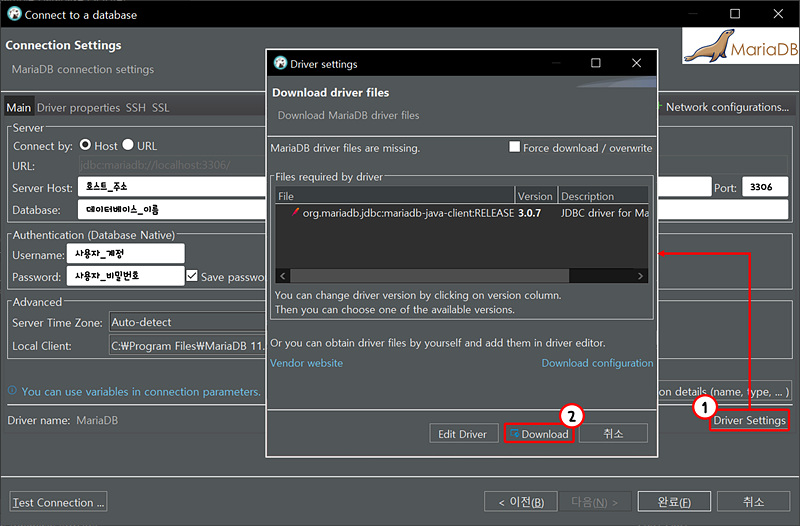The width and height of the screenshot is (800, 526).
Task: Enable Force download / overwrite checkbox
Action: click(x=514, y=147)
